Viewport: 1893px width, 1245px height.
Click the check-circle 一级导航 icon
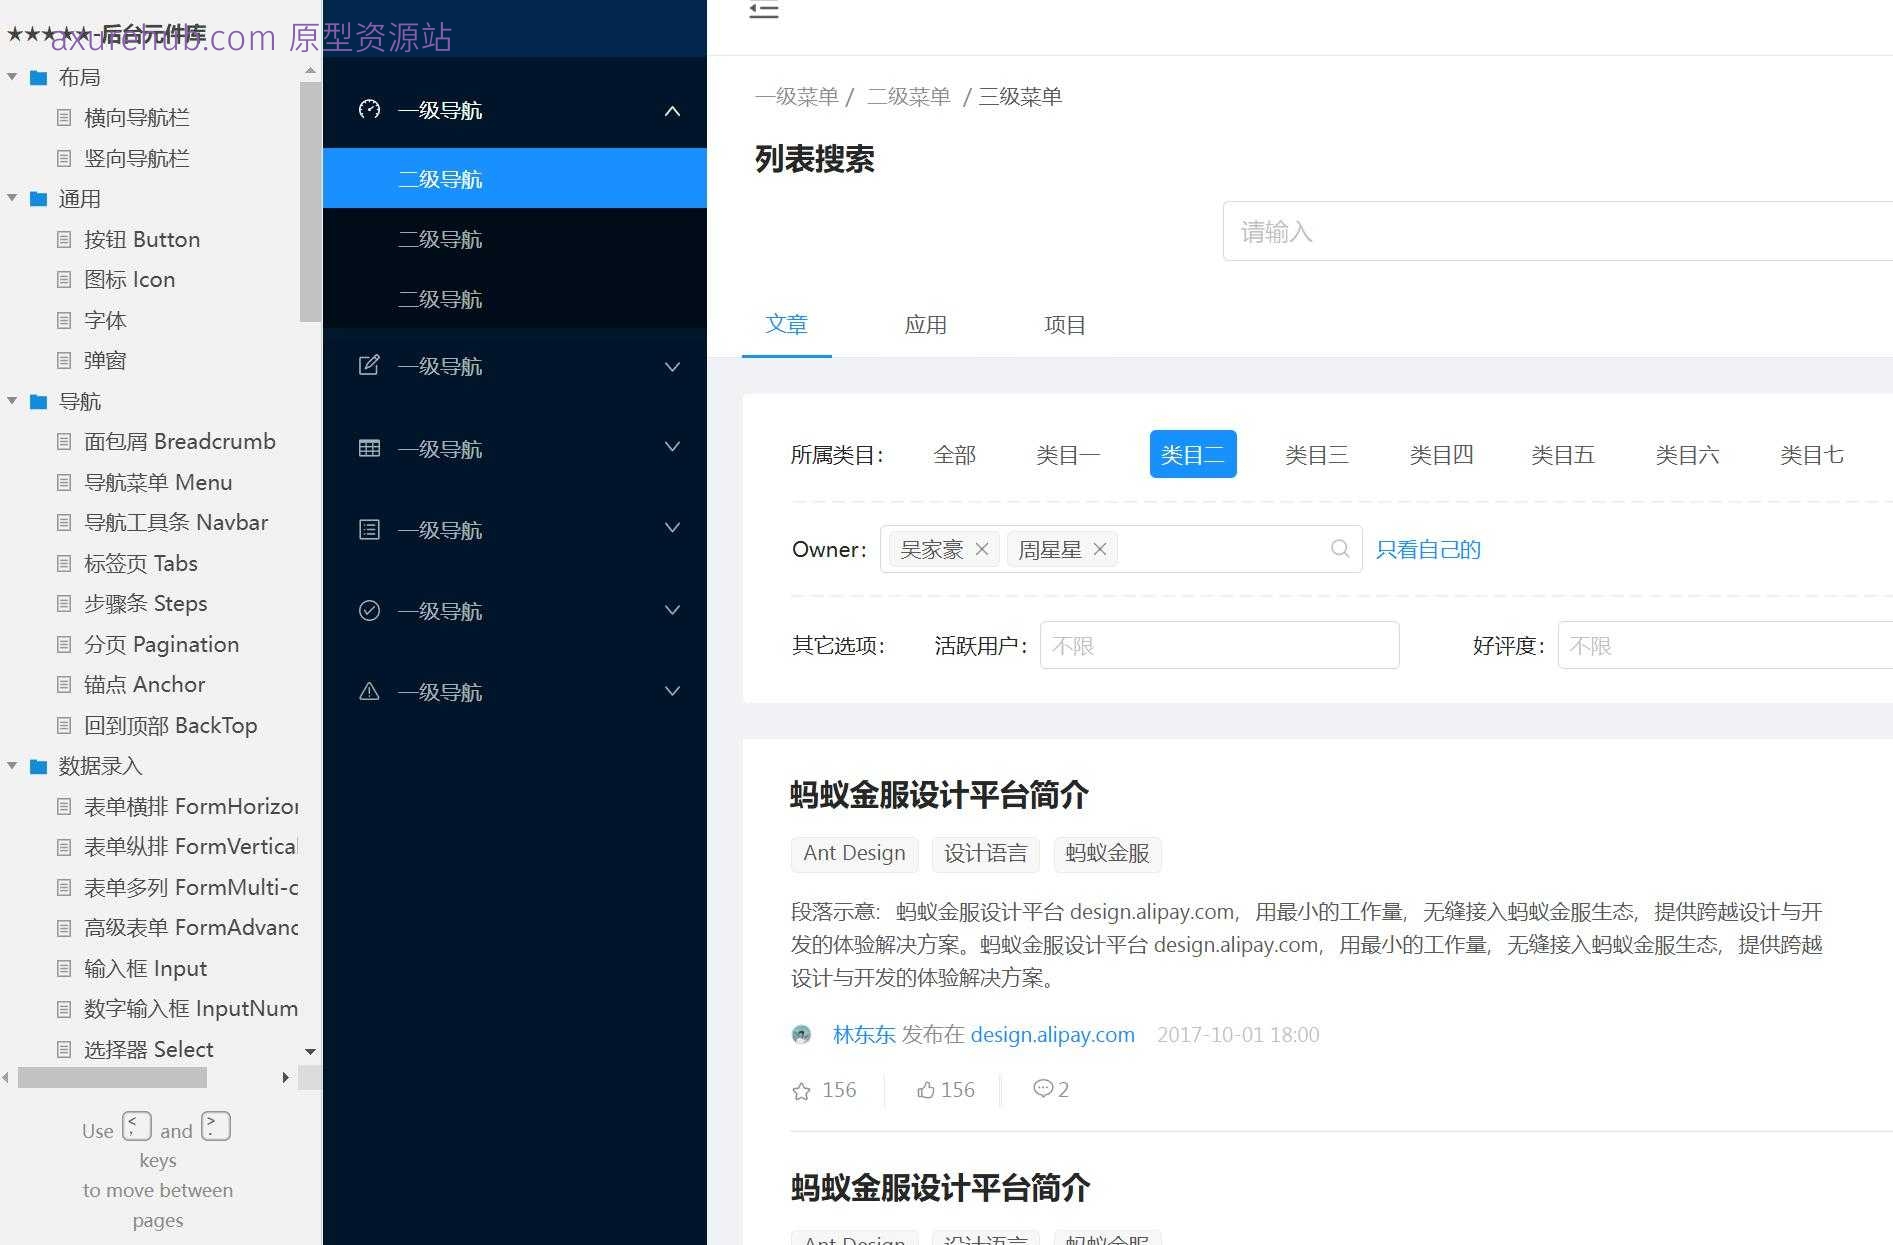[x=369, y=610]
